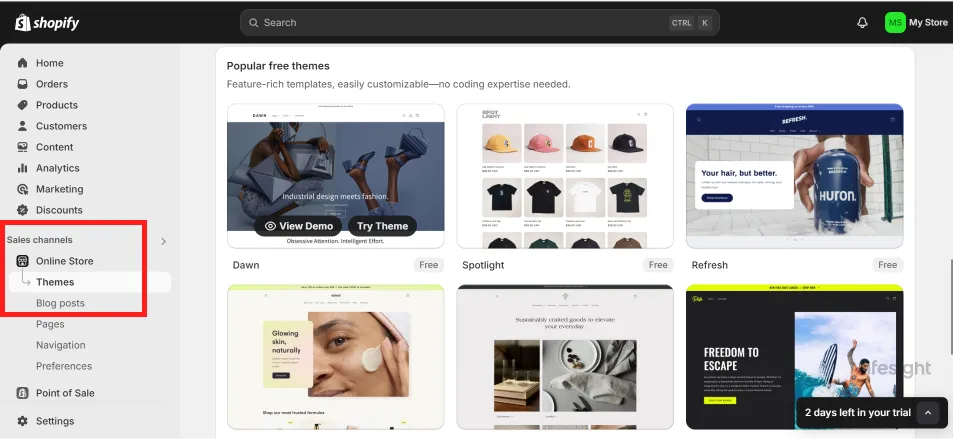This screenshot has height=439, width=953.
Task: Select Themes under Online Store
Action: tap(89, 282)
